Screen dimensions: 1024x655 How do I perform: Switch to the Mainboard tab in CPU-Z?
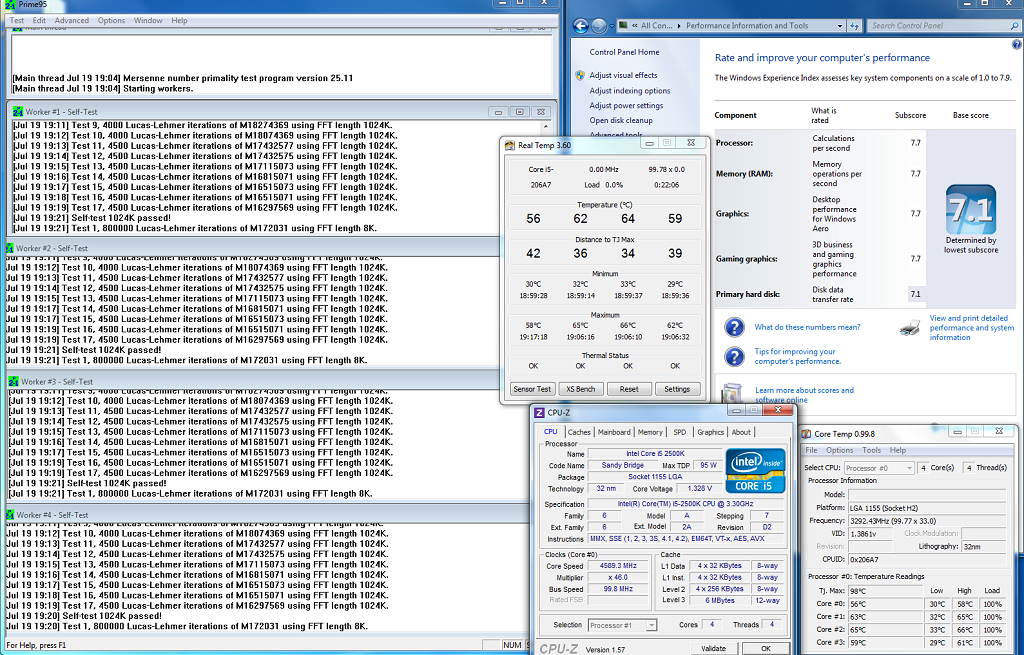614,432
